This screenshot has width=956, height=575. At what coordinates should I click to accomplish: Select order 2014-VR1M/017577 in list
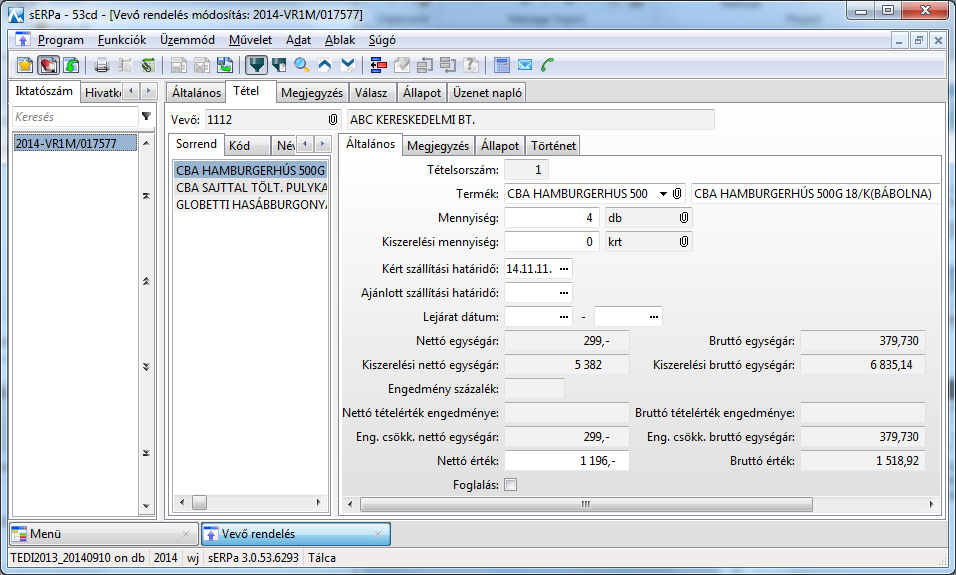(x=75, y=143)
